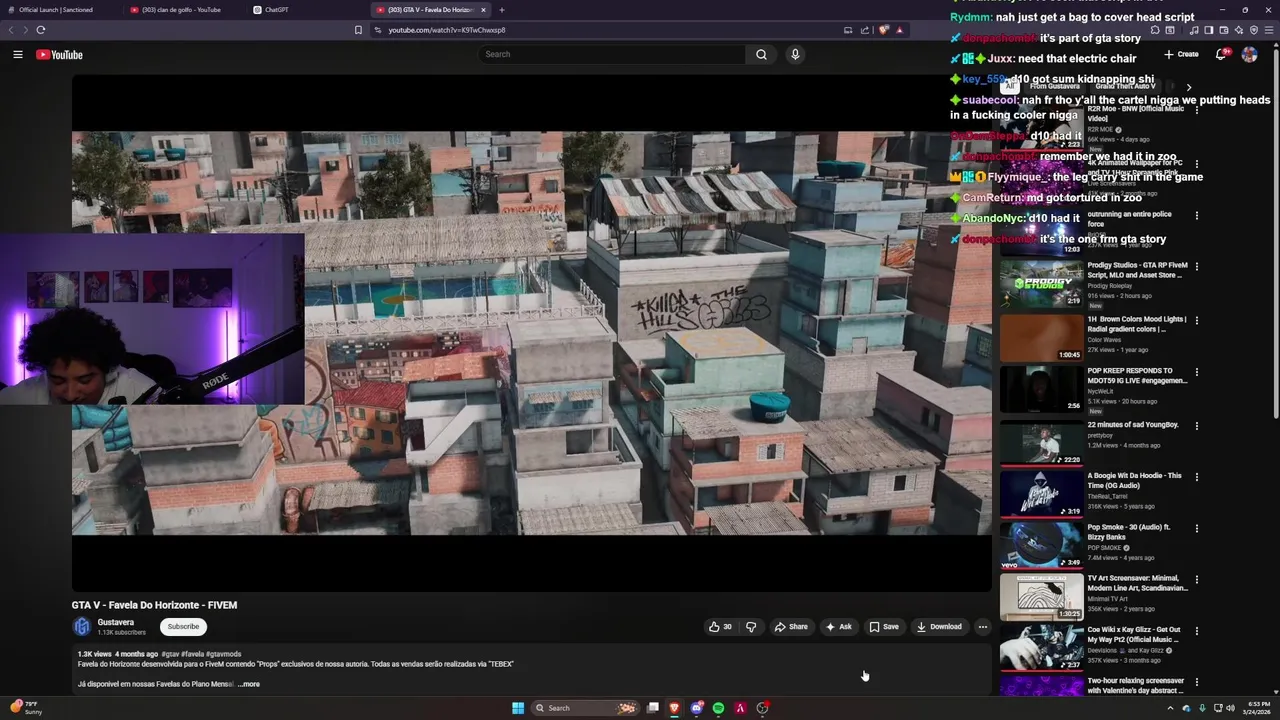This screenshot has width=1280, height=720.
Task: Open the TV Art Screensaver video thumbnail
Action: (x=1041, y=597)
